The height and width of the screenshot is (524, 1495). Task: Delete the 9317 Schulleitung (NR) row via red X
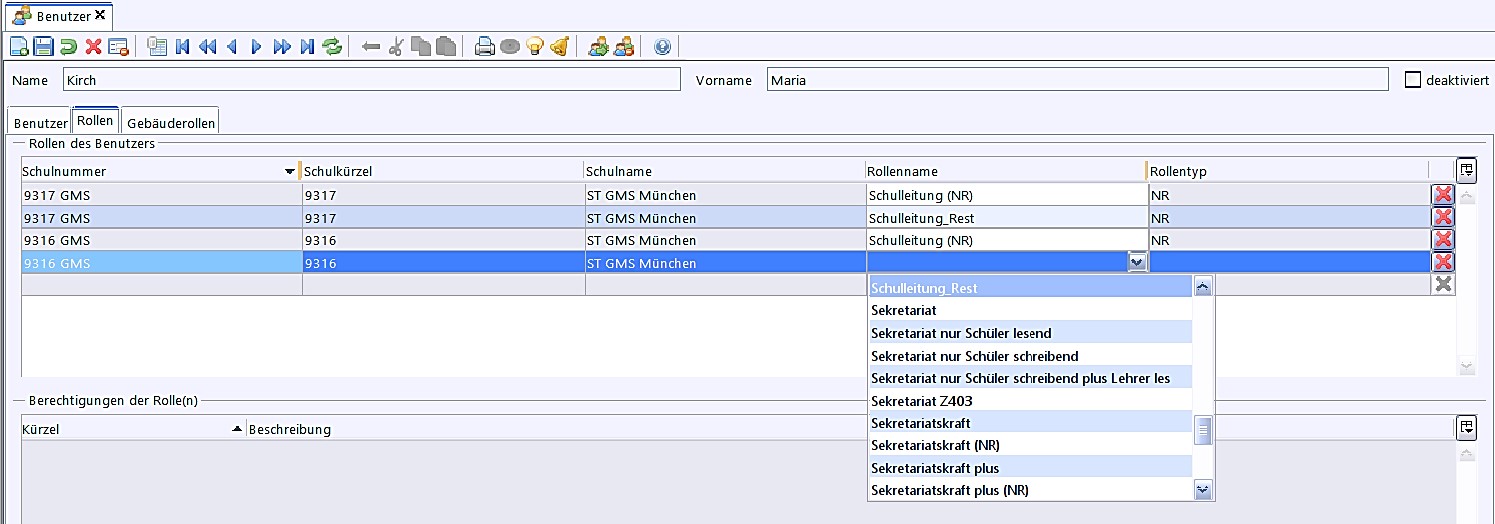(x=1442, y=194)
